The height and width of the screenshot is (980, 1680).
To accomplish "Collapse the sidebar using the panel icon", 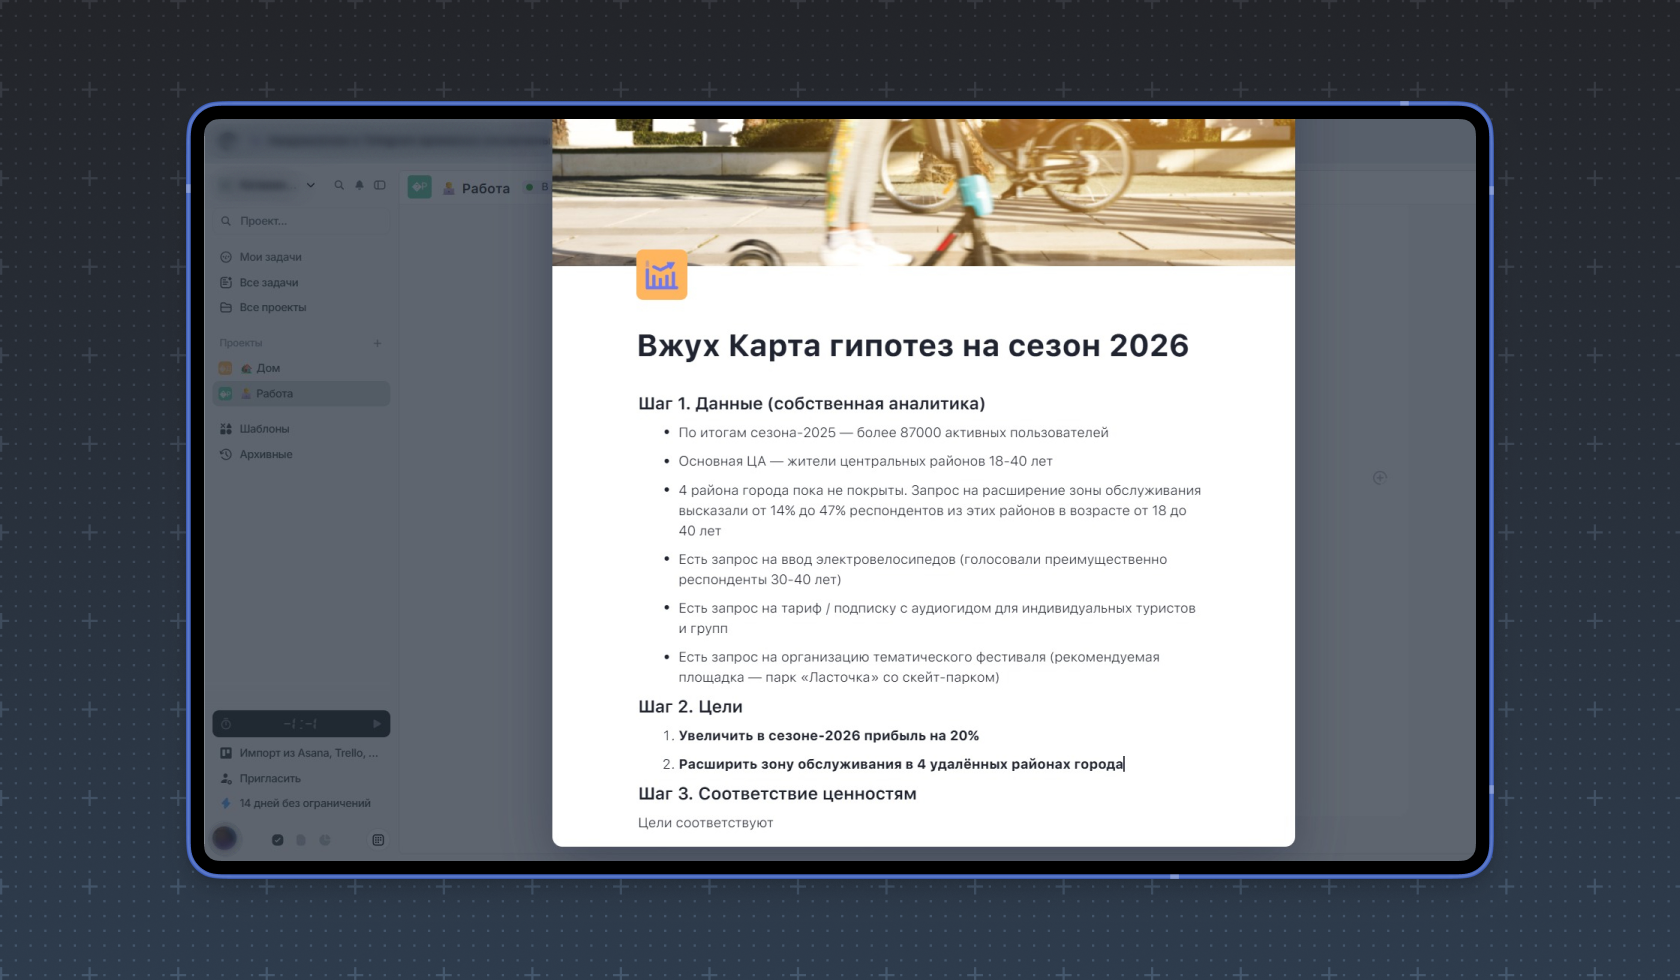I will click(x=378, y=185).
